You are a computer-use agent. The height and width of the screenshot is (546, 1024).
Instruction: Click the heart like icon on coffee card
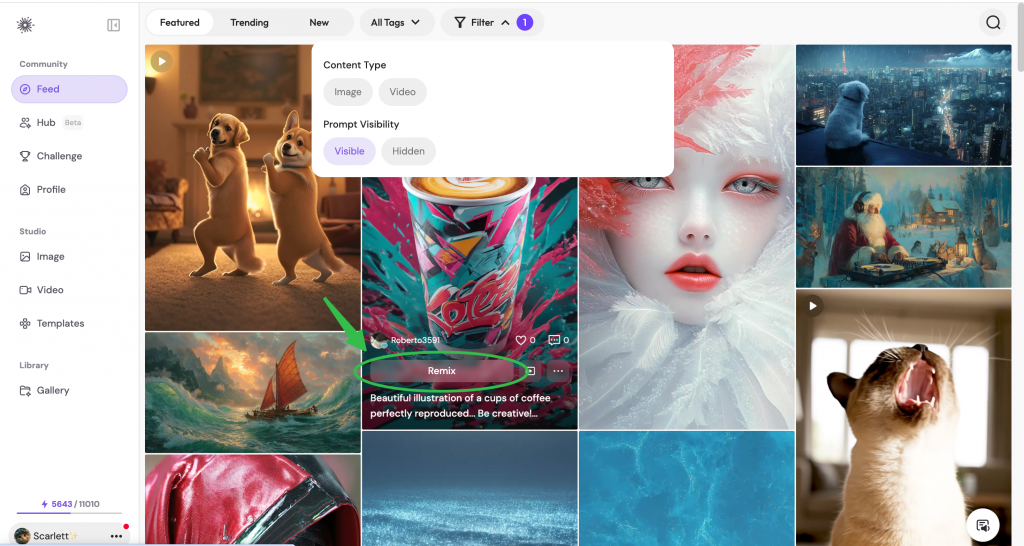click(520, 340)
